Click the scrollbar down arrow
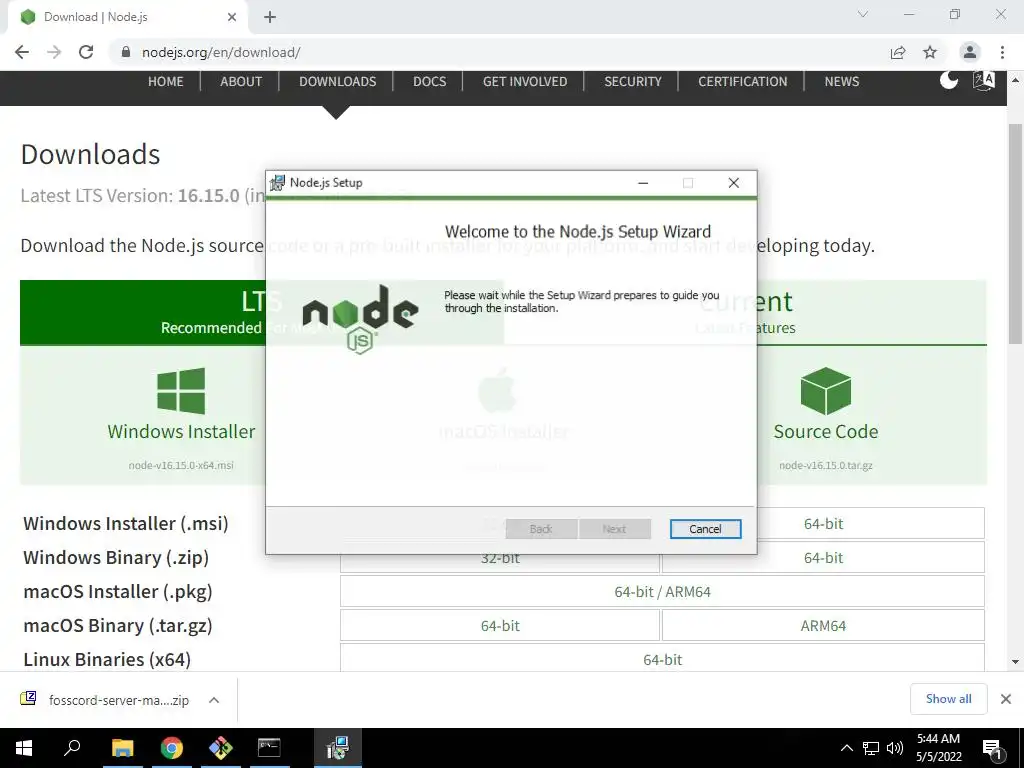The width and height of the screenshot is (1024, 768). tap(1015, 662)
